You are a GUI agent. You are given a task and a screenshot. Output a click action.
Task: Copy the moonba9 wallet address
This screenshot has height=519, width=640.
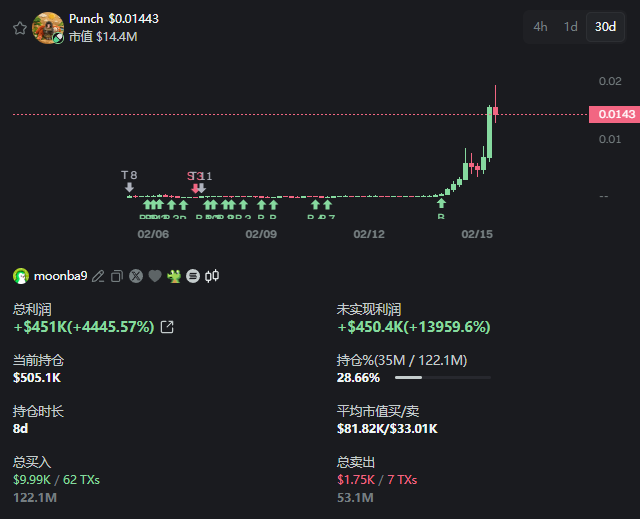(116, 276)
